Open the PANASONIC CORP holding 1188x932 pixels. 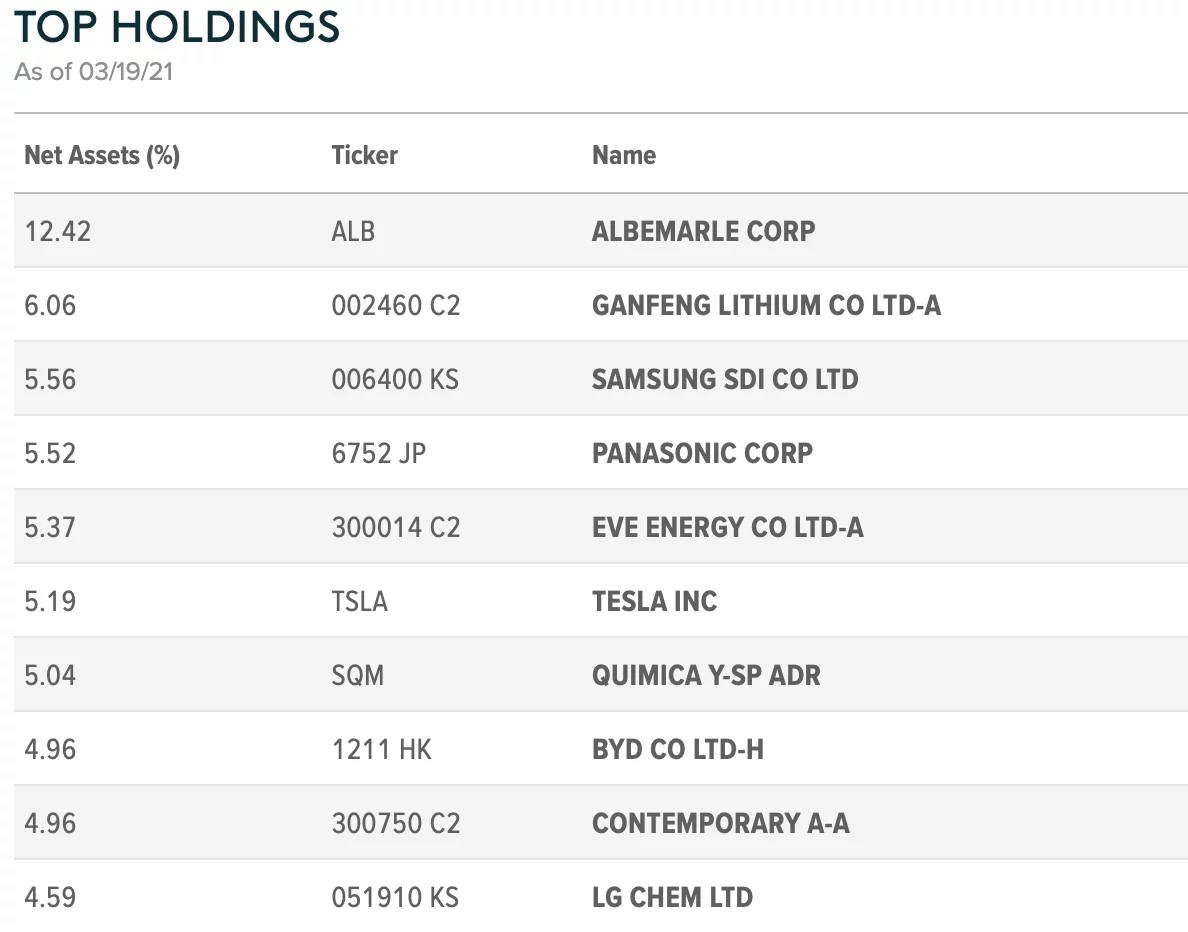(702, 453)
